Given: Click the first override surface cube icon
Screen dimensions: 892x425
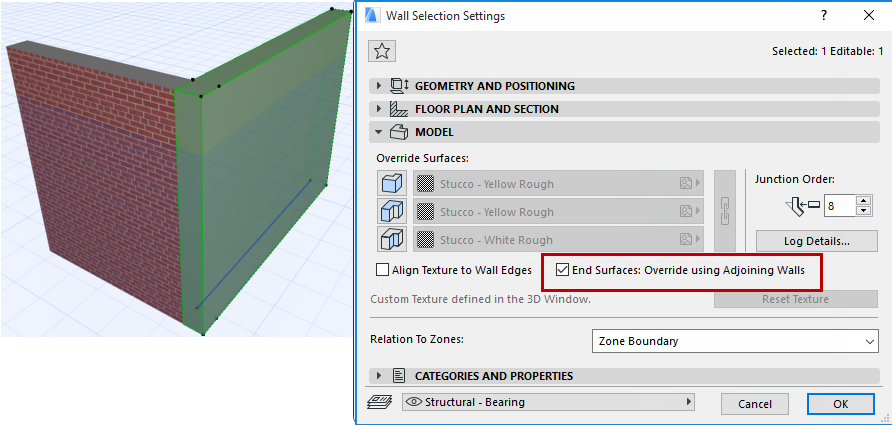Looking at the screenshot, I should point(389,184).
